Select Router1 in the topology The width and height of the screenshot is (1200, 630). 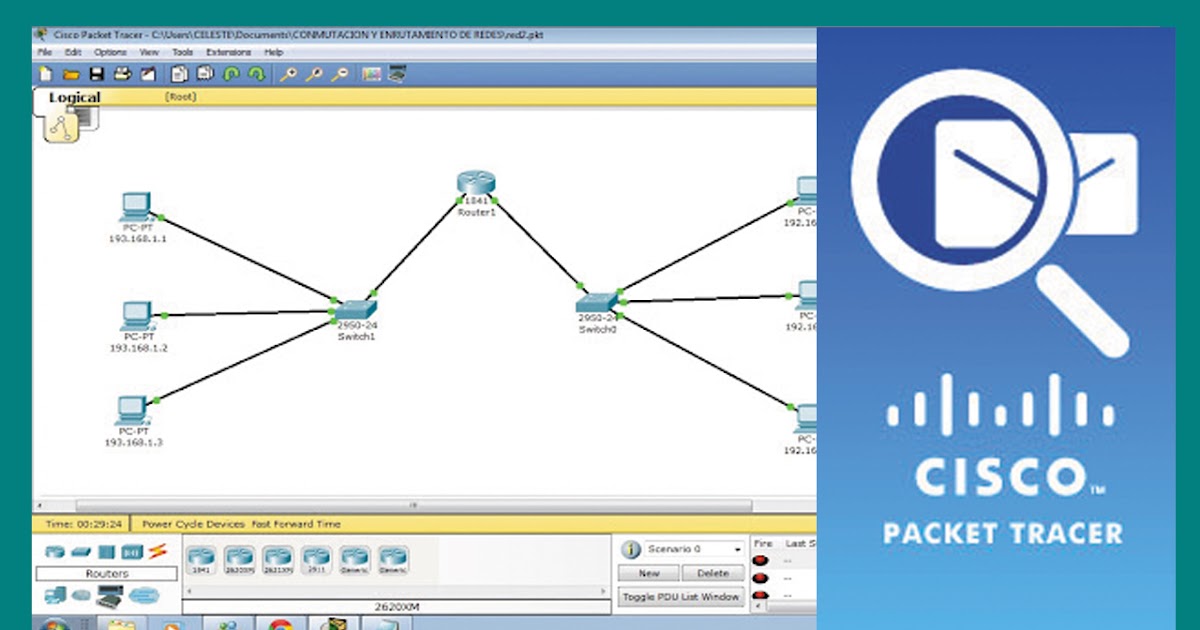[x=475, y=183]
